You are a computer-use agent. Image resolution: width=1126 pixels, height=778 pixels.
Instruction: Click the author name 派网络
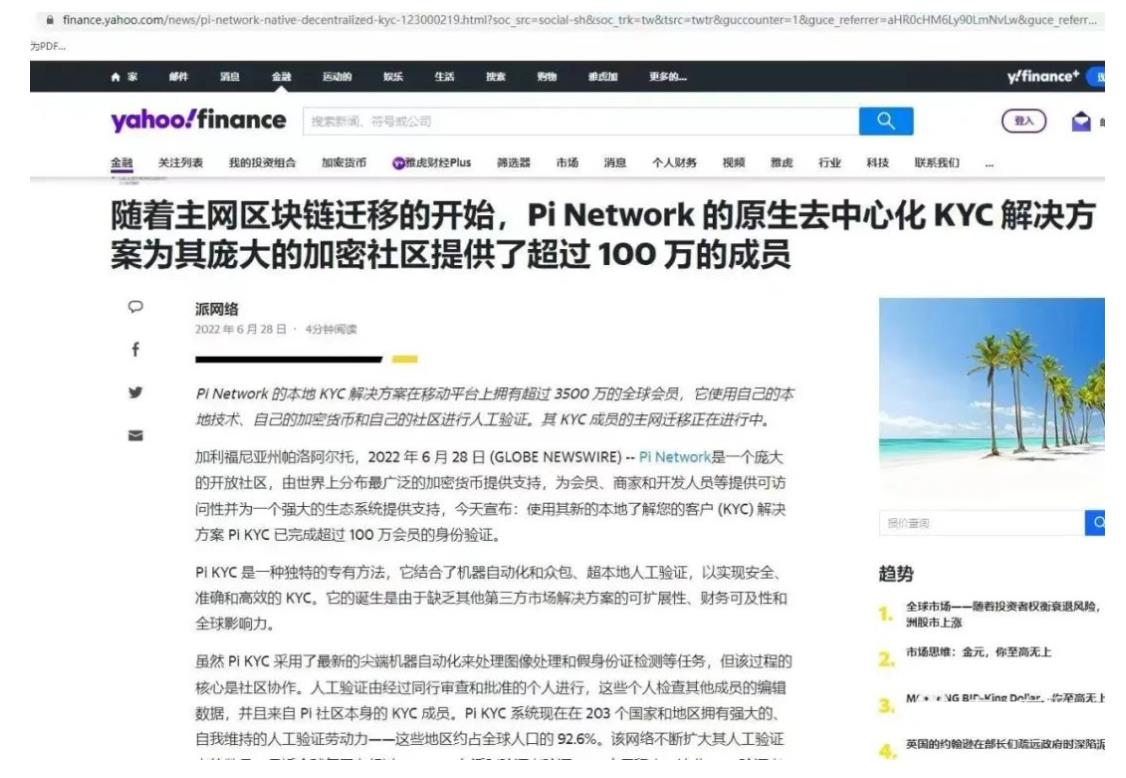coord(216,309)
